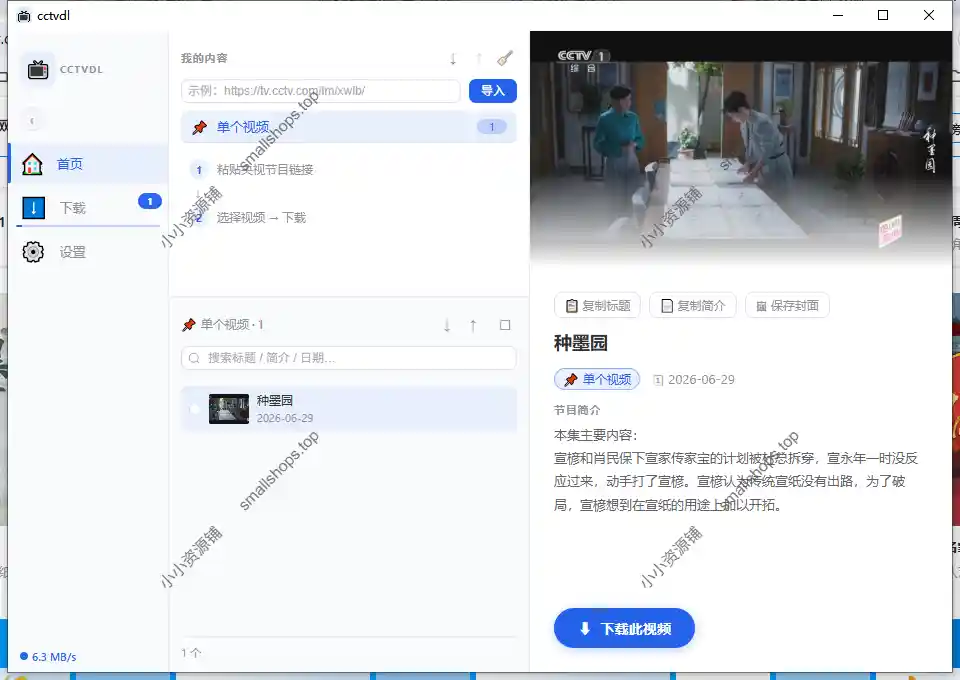
Task: Click the home house icon
Action: 32,164
